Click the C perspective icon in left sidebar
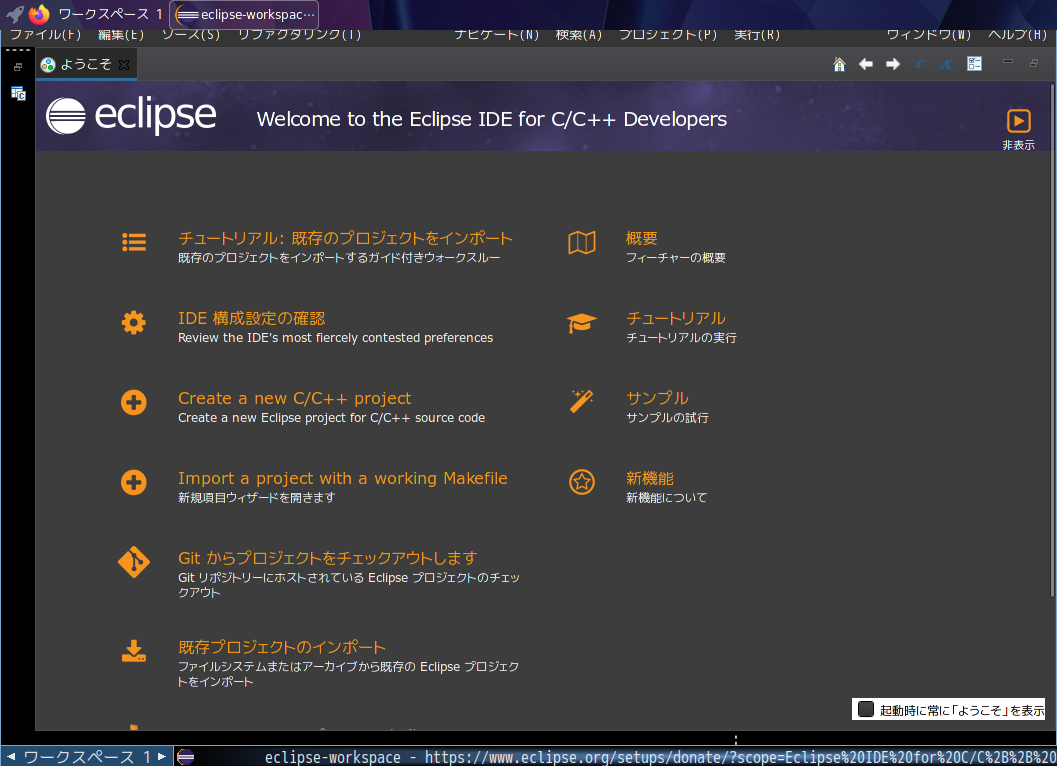Viewport: 1057px width, 766px height. [18, 93]
